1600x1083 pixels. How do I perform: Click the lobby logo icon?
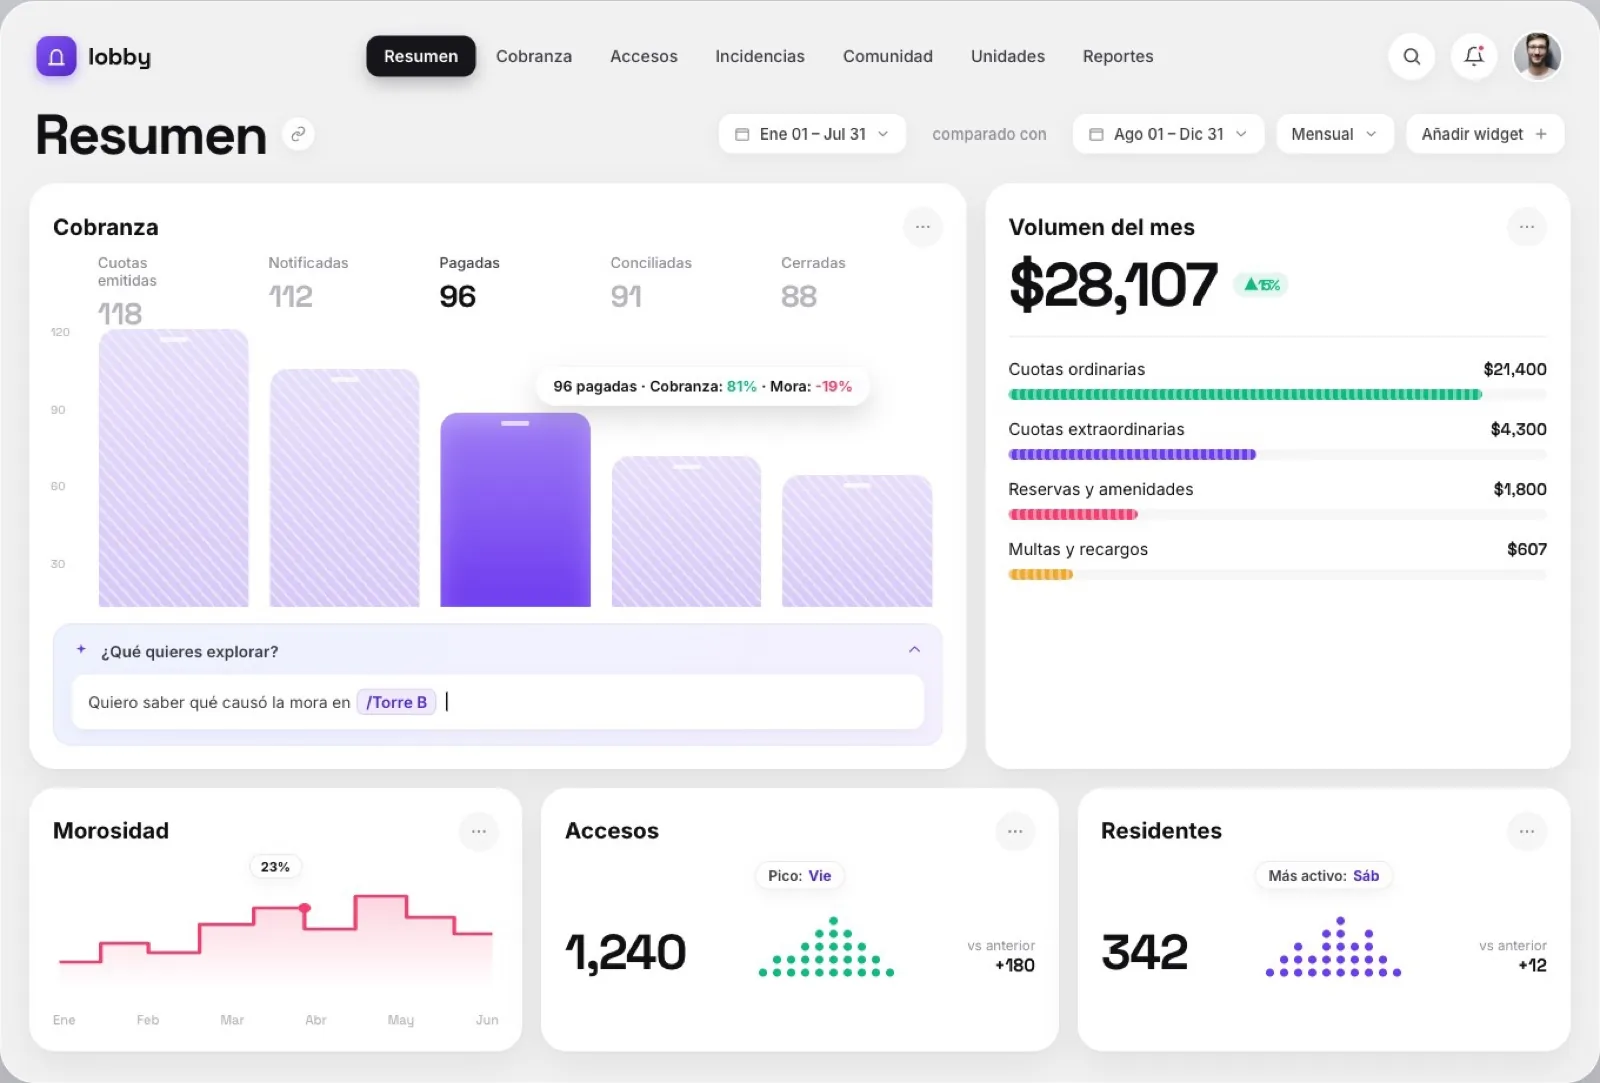click(56, 57)
